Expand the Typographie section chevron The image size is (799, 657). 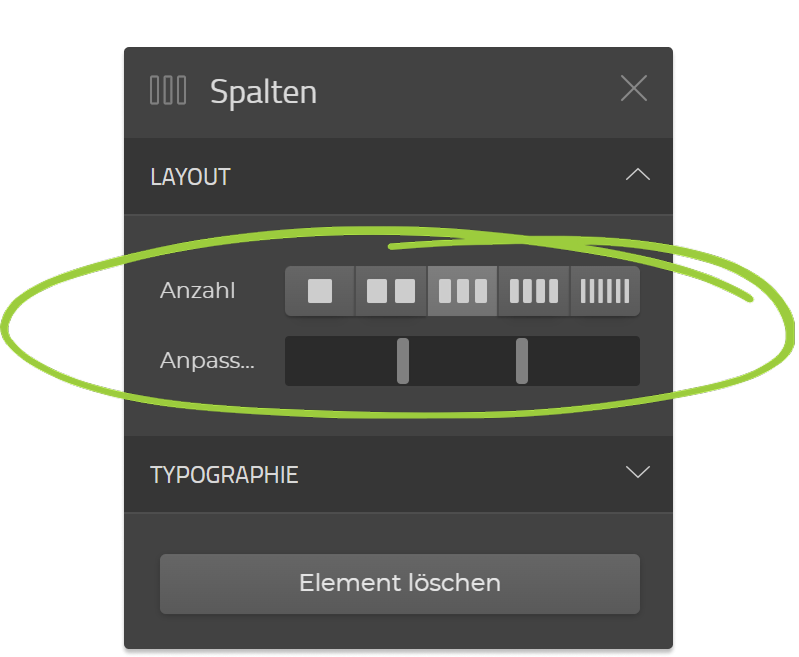pos(637,472)
